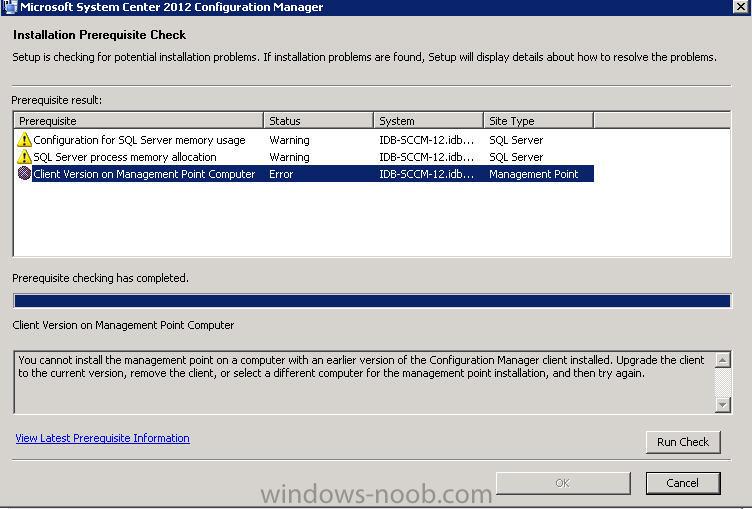Click system name in process memory allocation row

(426, 157)
